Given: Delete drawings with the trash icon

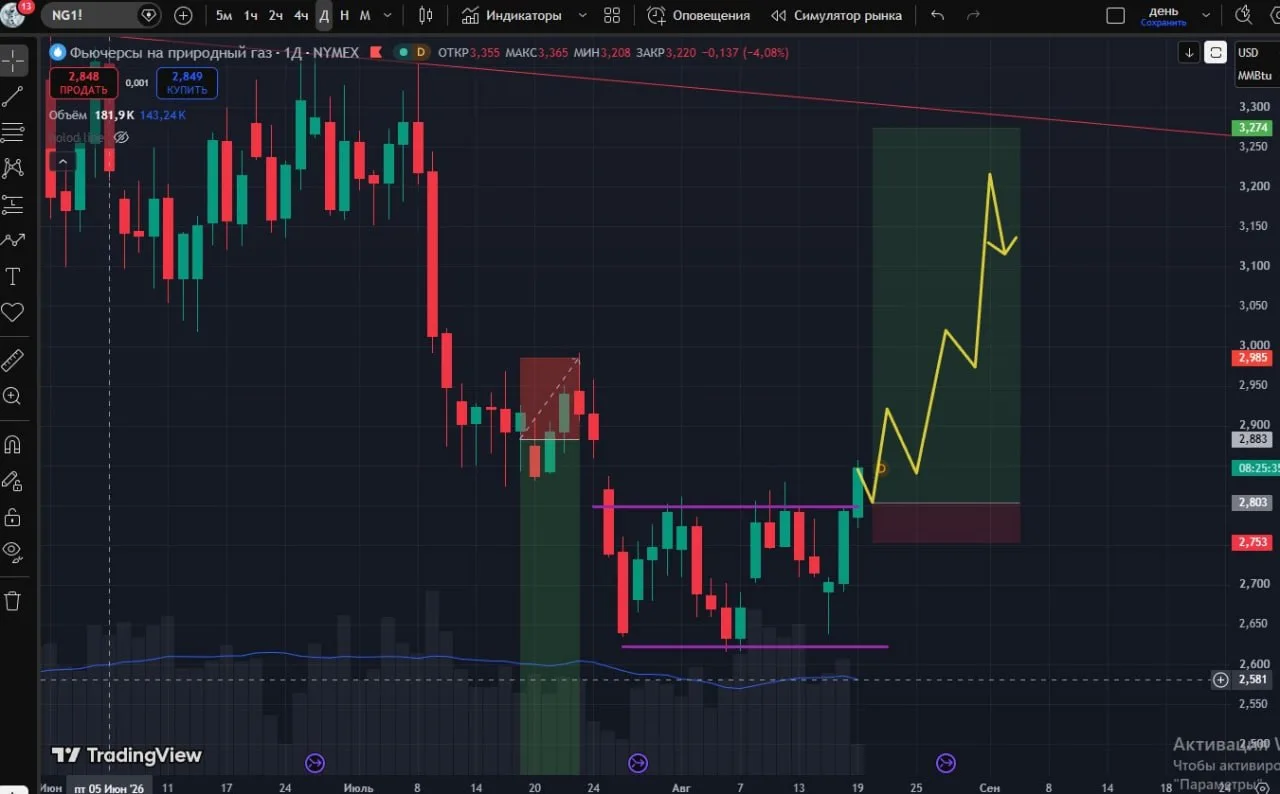Looking at the screenshot, I should pos(13,600).
